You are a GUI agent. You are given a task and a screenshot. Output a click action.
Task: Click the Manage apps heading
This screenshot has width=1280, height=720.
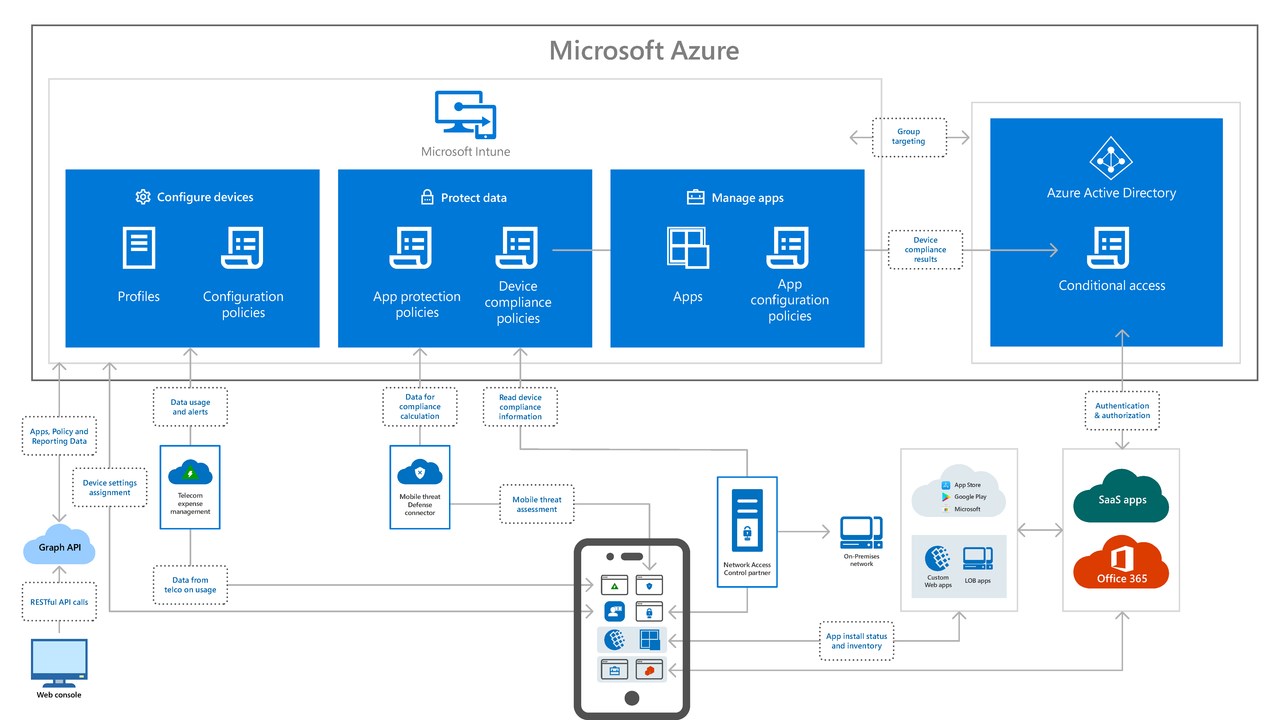(748, 198)
